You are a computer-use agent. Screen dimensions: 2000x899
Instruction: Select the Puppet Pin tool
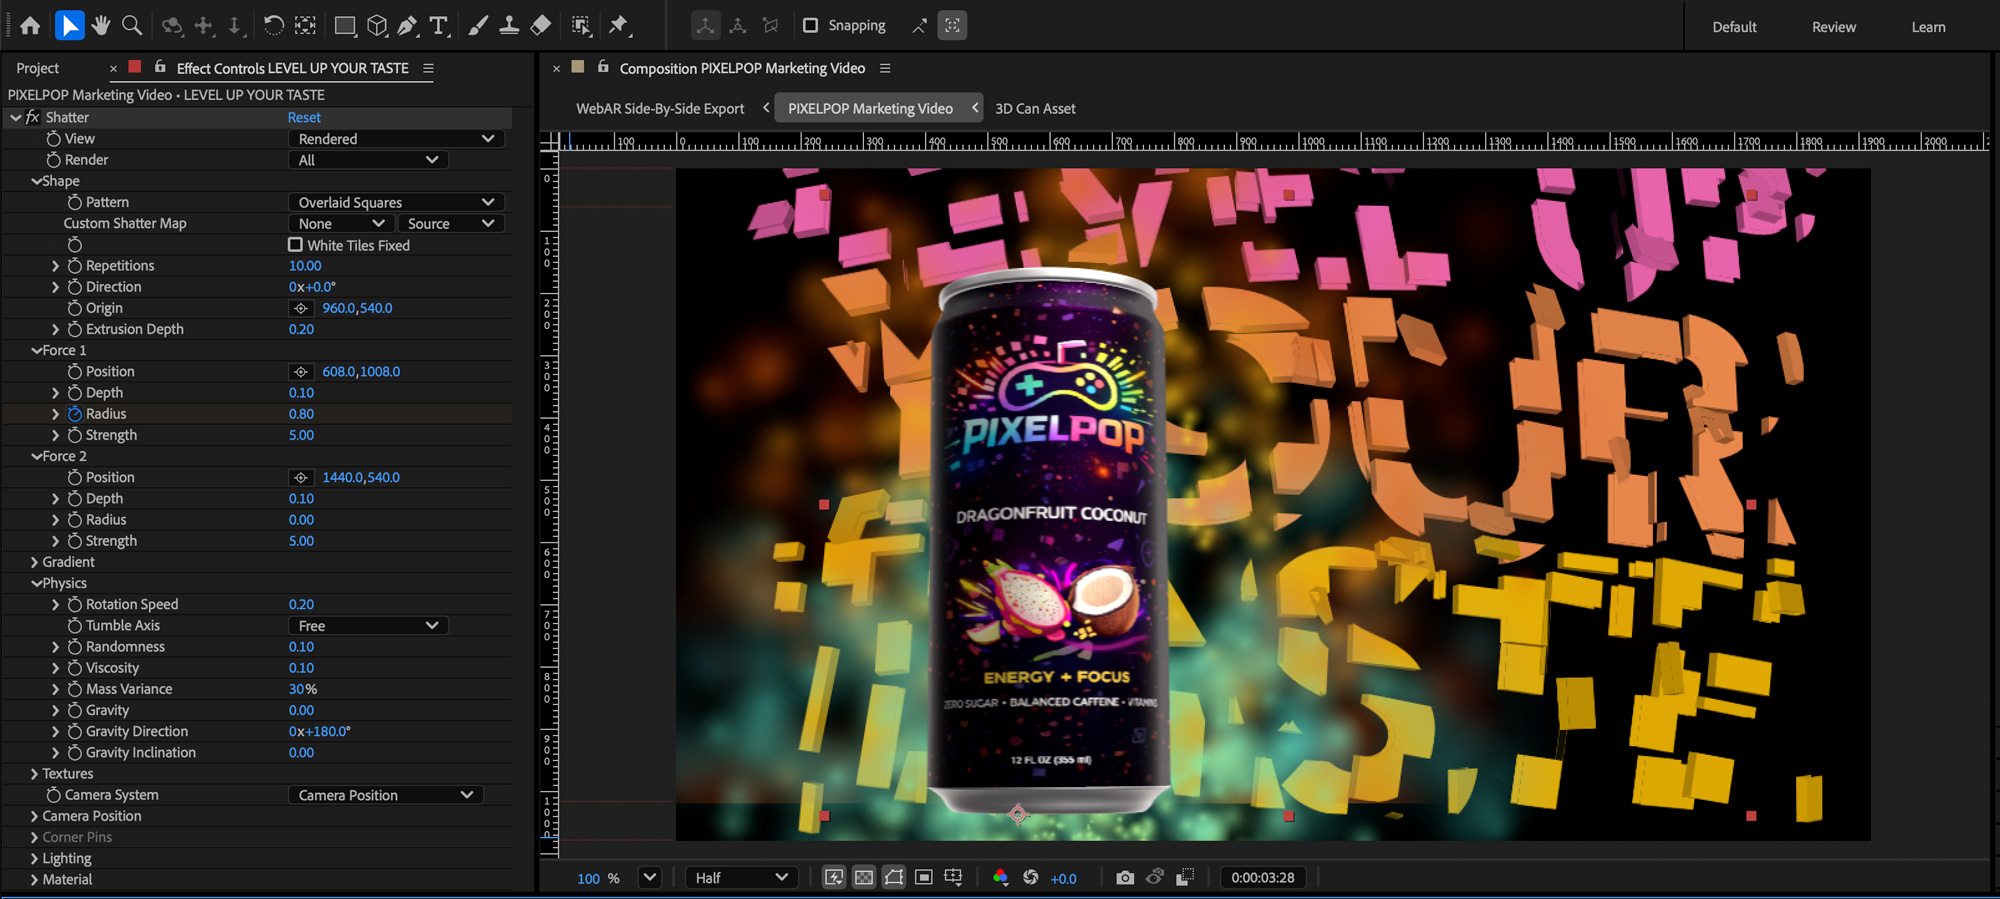pyautogui.click(x=619, y=26)
